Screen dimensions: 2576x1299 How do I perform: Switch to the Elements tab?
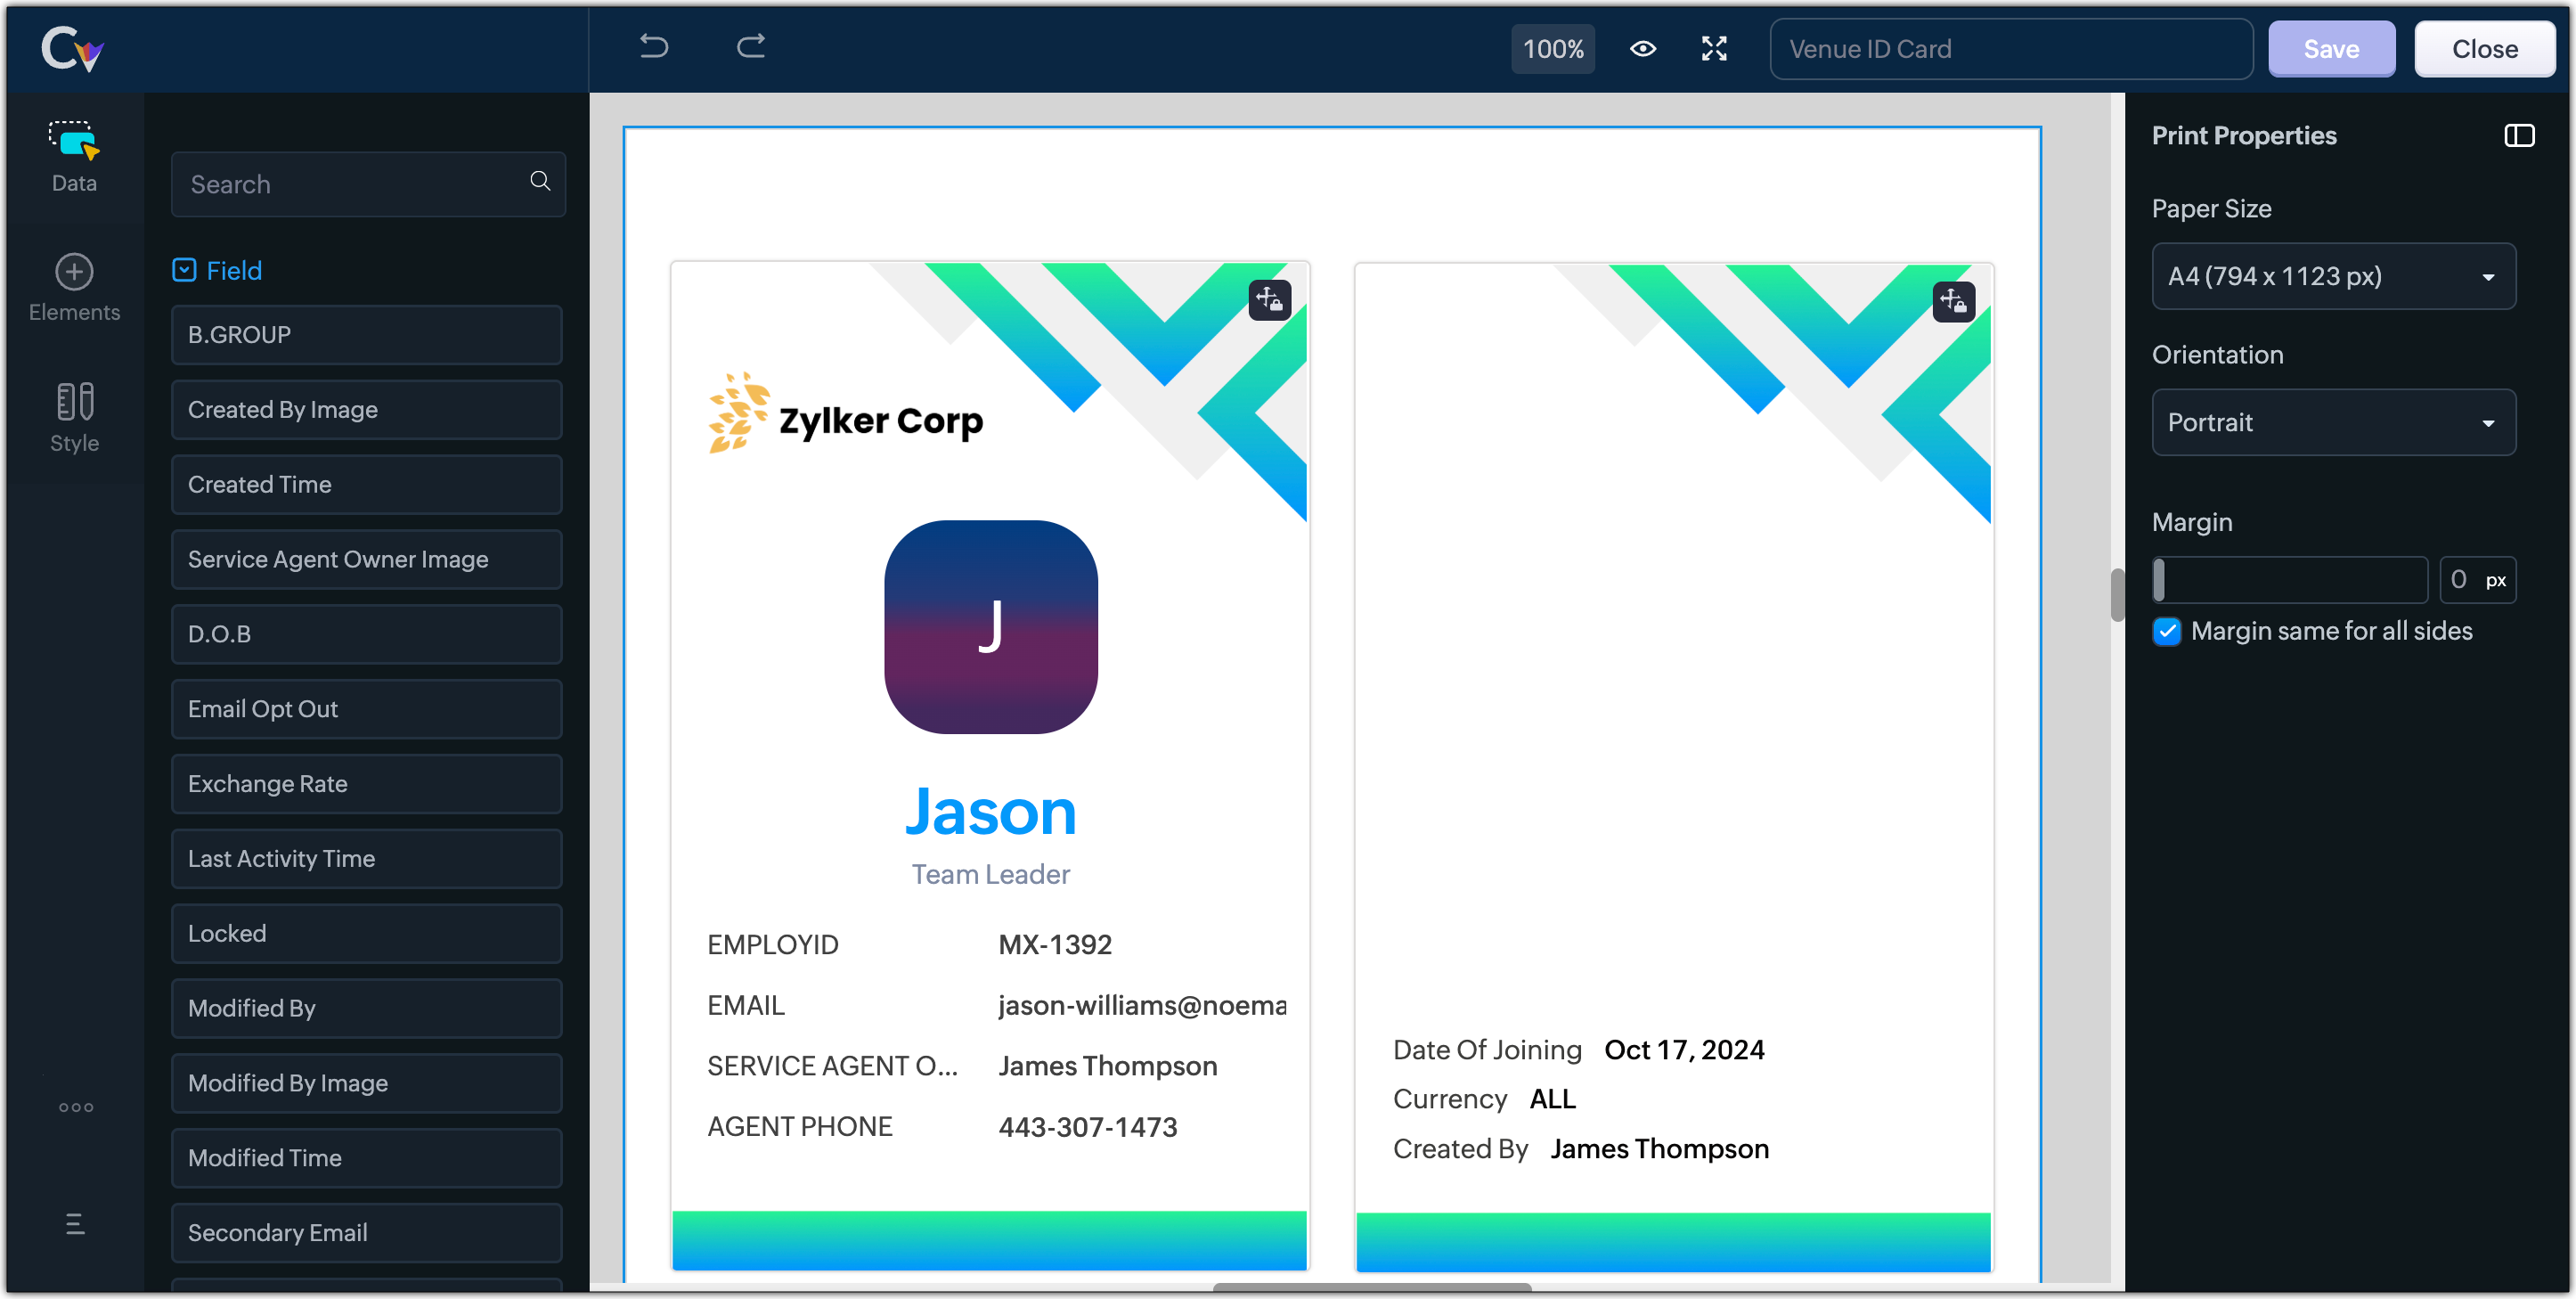click(74, 287)
